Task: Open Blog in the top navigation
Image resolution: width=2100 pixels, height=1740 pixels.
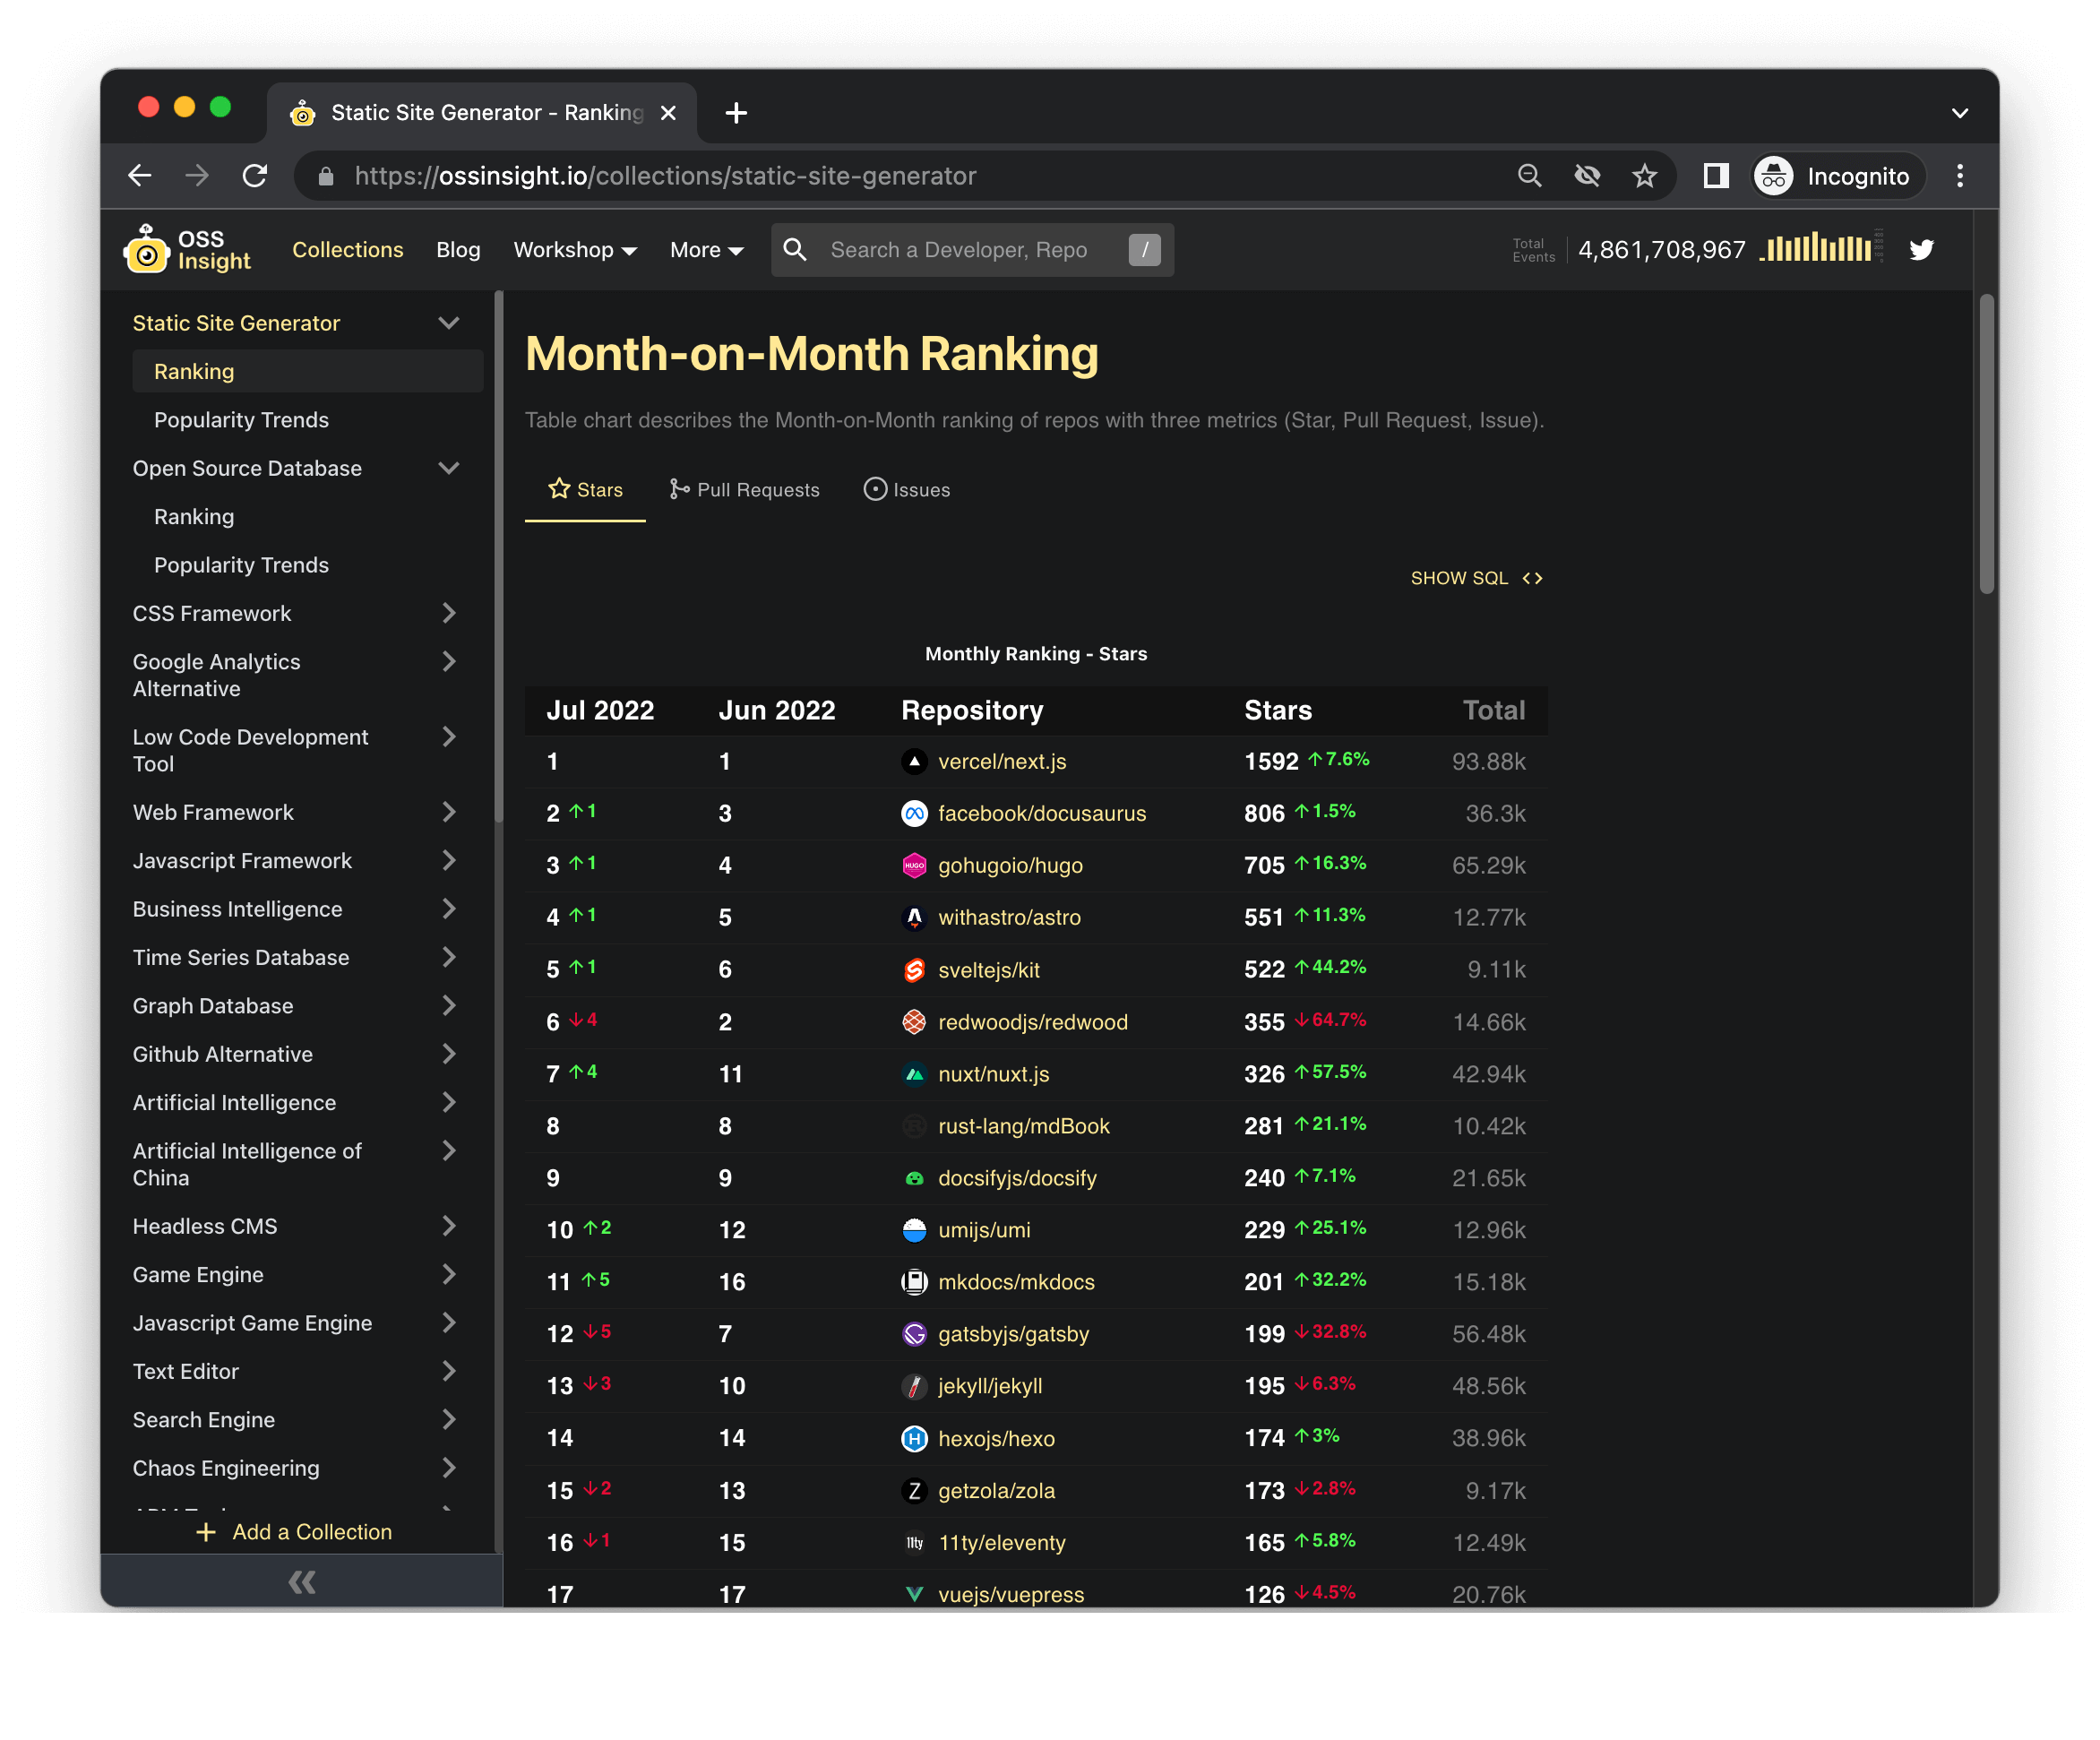Action: tap(458, 250)
